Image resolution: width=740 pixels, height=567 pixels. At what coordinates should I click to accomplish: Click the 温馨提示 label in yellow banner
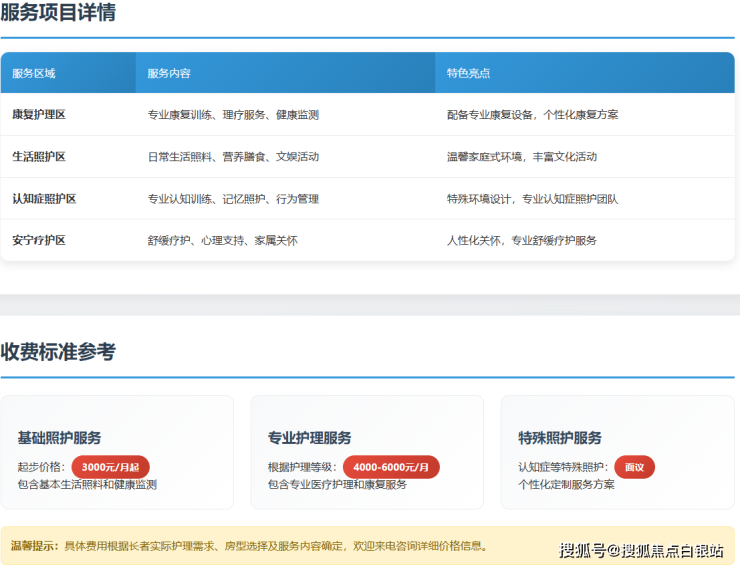pos(35,546)
